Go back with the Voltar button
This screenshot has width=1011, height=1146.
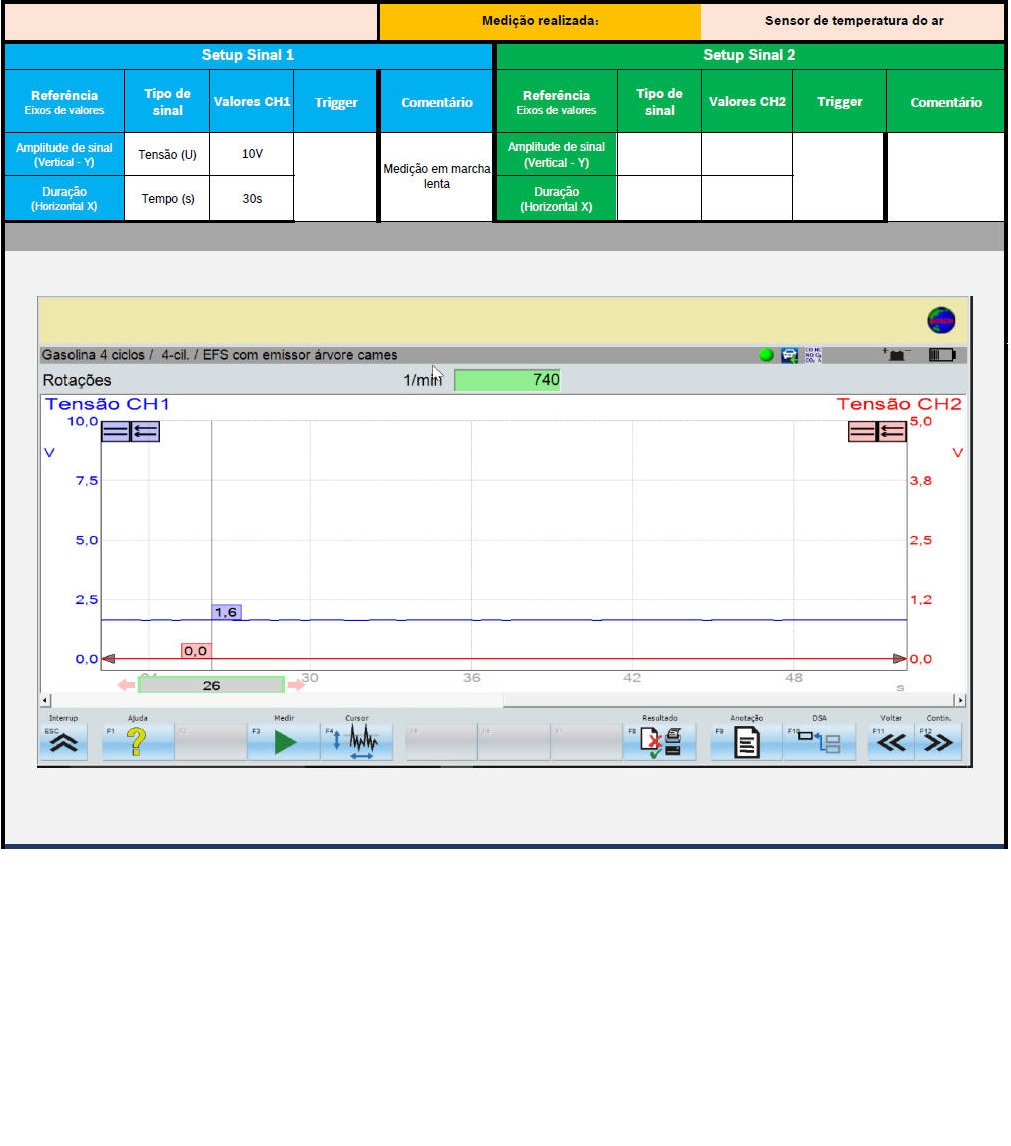click(890, 743)
